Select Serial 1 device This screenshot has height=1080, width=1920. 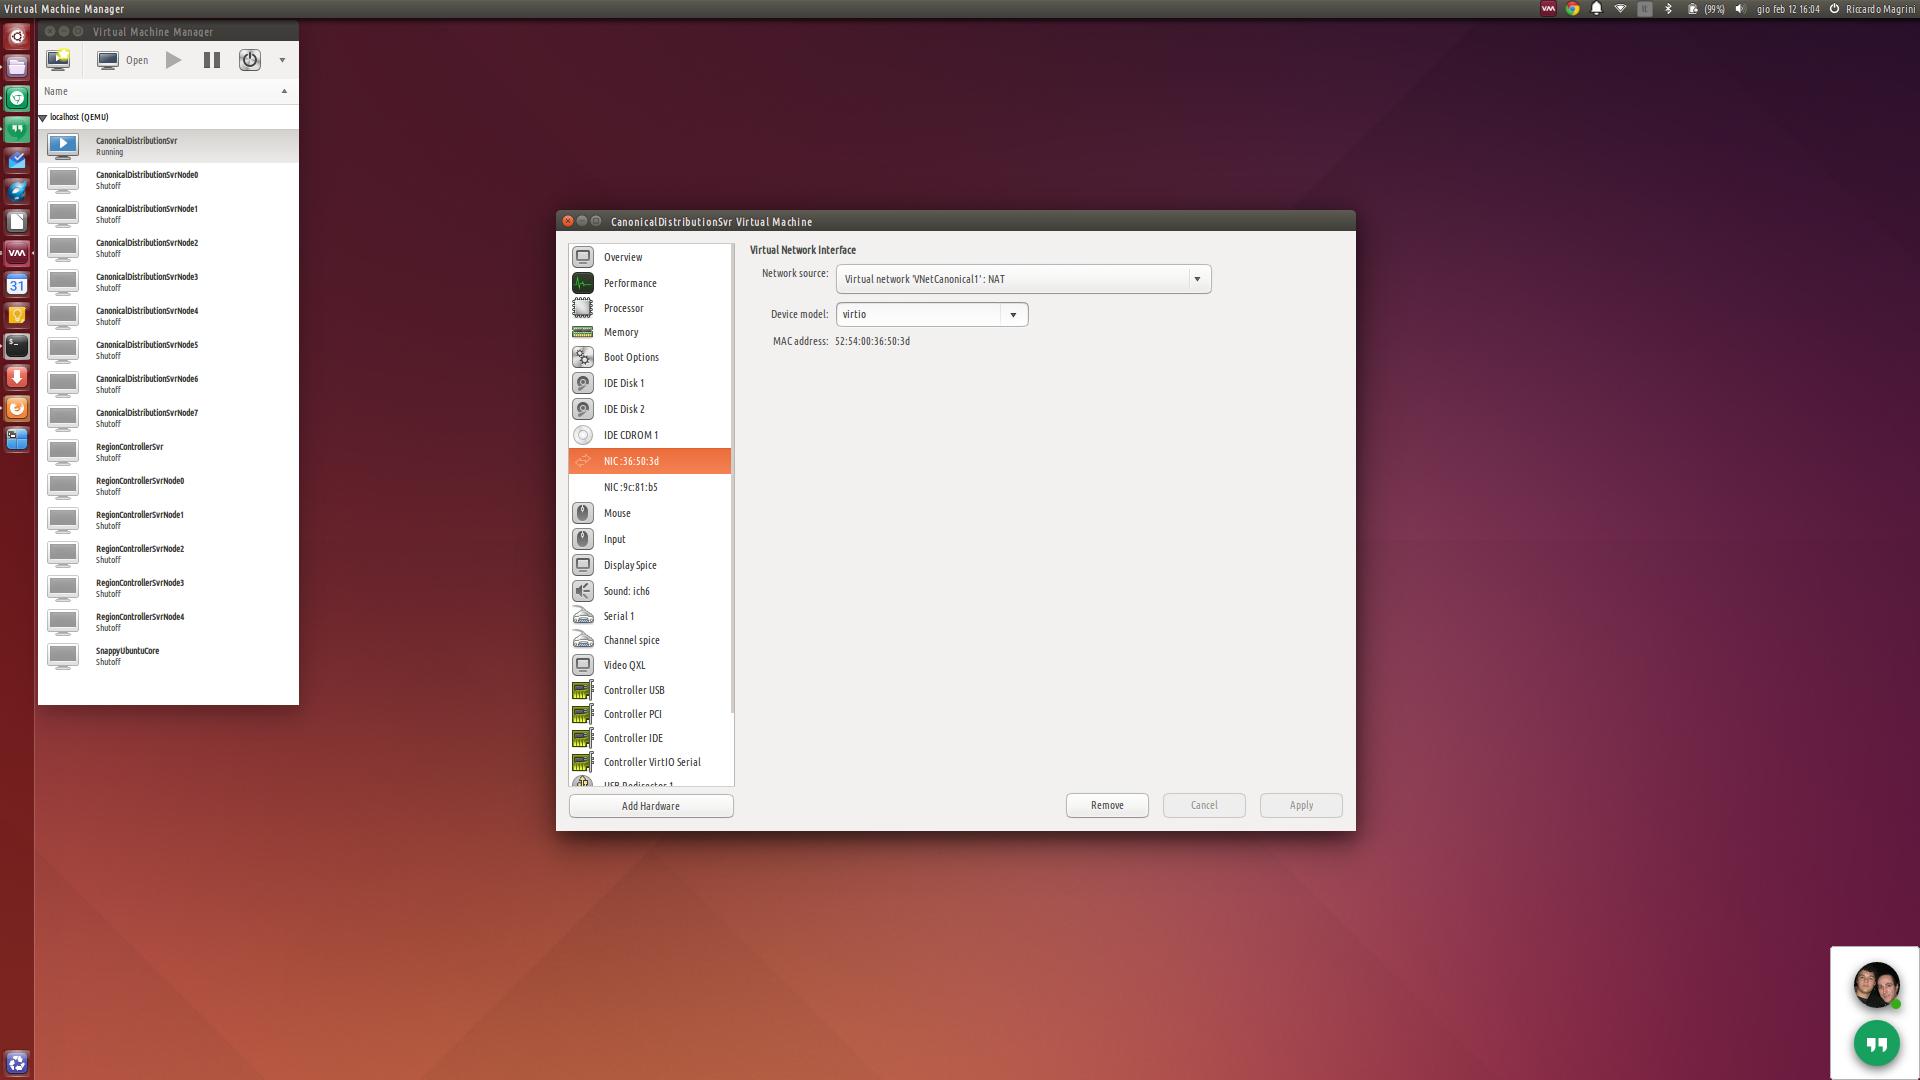click(x=650, y=616)
